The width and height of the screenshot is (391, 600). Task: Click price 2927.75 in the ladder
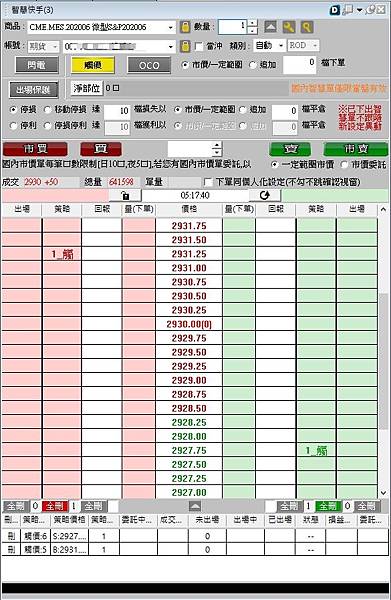tap(189, 451)
